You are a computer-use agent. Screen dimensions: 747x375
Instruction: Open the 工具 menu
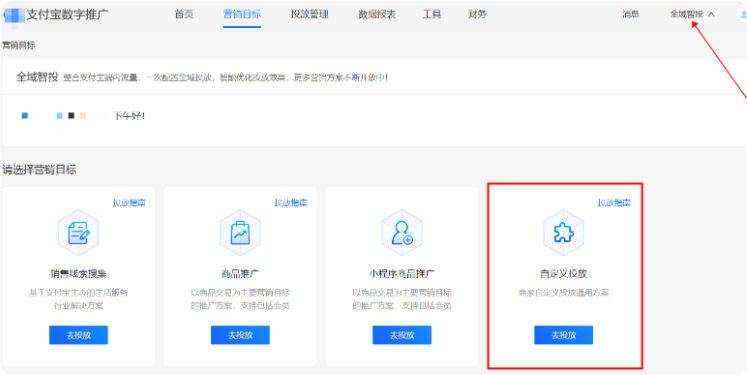point(432,14)
